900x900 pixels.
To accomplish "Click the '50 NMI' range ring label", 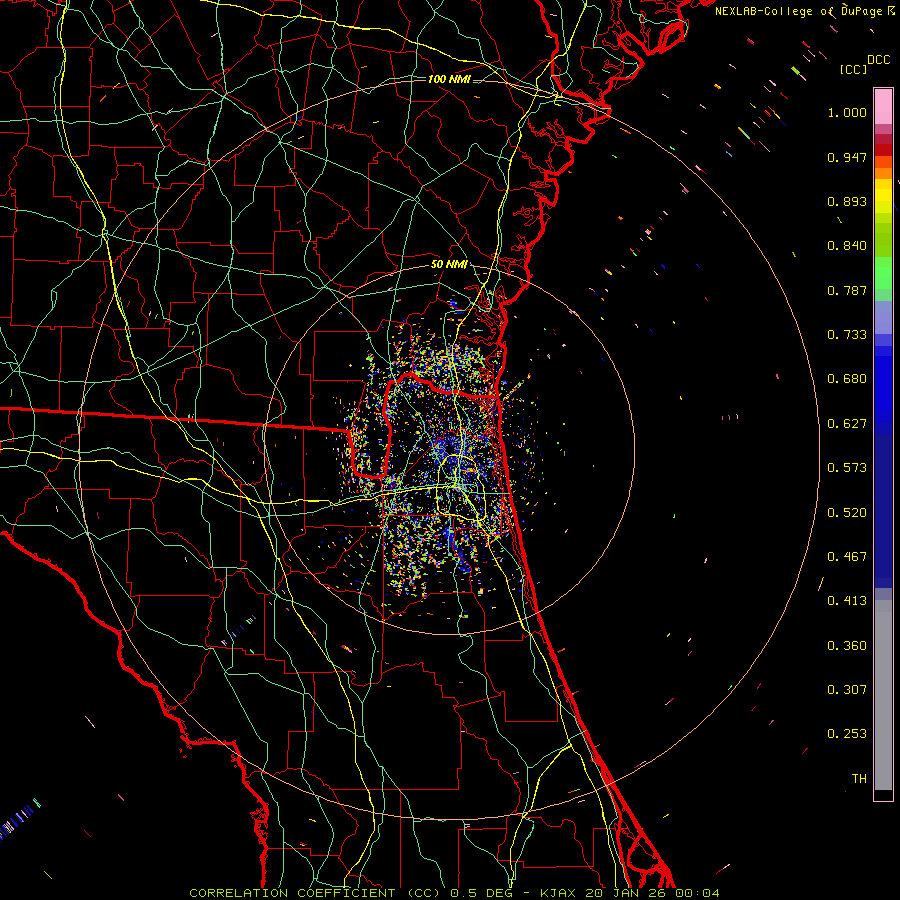I will coord(449,265).
